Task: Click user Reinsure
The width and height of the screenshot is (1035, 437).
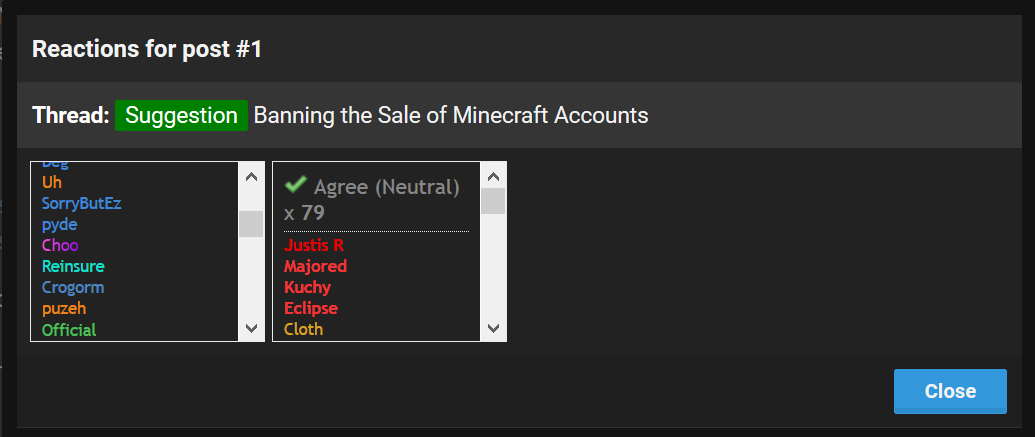Action: 73,266
